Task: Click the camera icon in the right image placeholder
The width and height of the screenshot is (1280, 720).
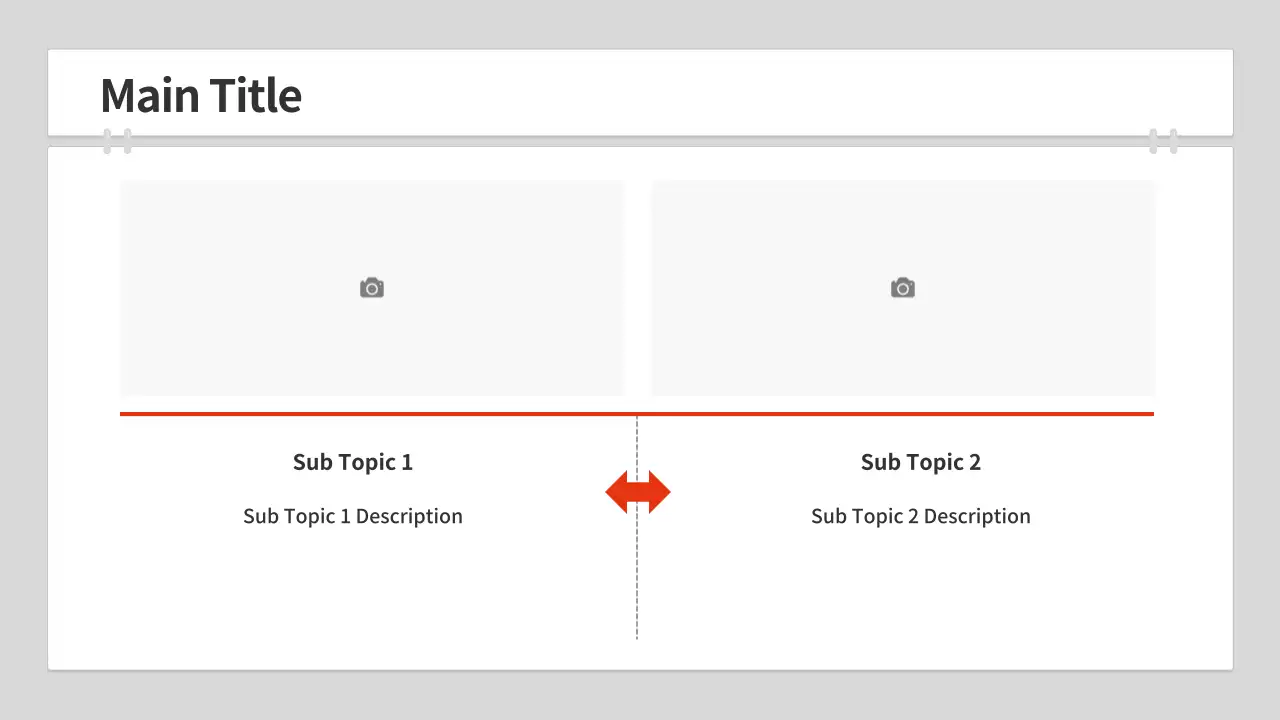Action: click(903, 288)
